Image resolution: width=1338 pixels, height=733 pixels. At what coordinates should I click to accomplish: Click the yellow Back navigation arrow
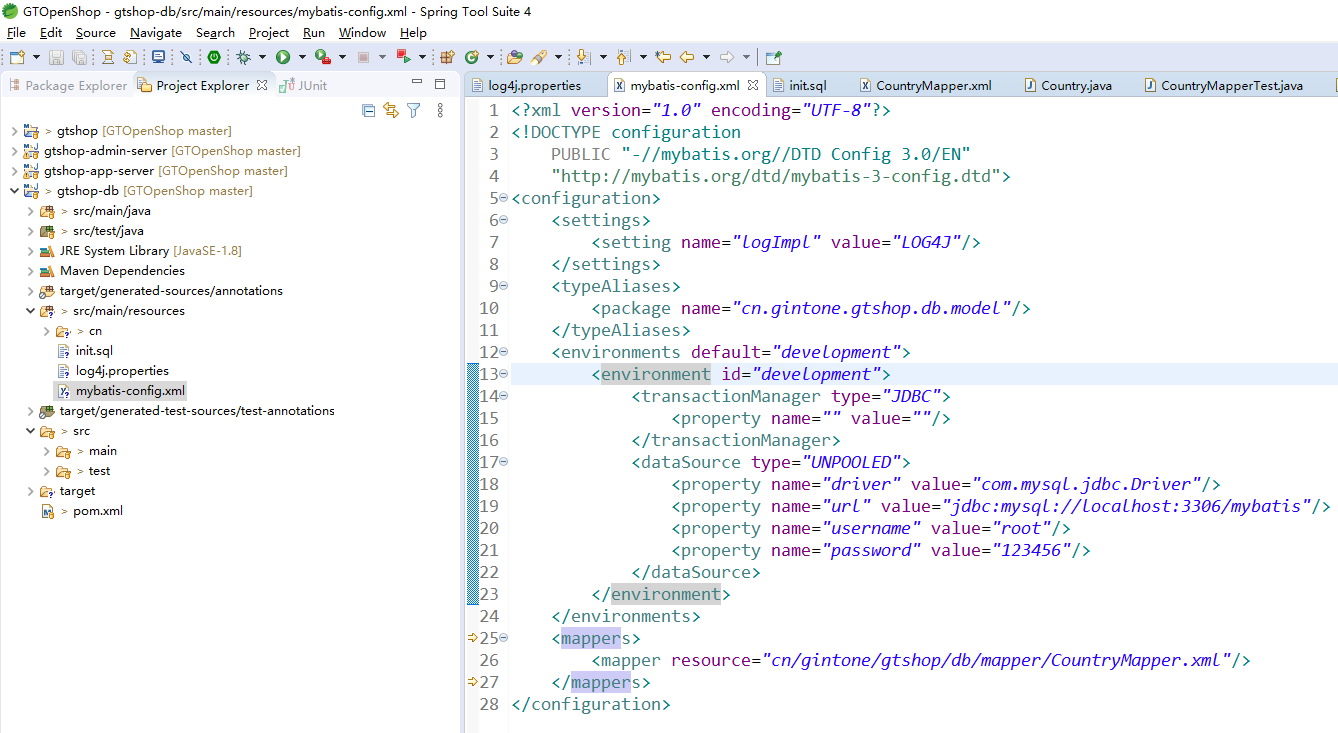point(687,58)
